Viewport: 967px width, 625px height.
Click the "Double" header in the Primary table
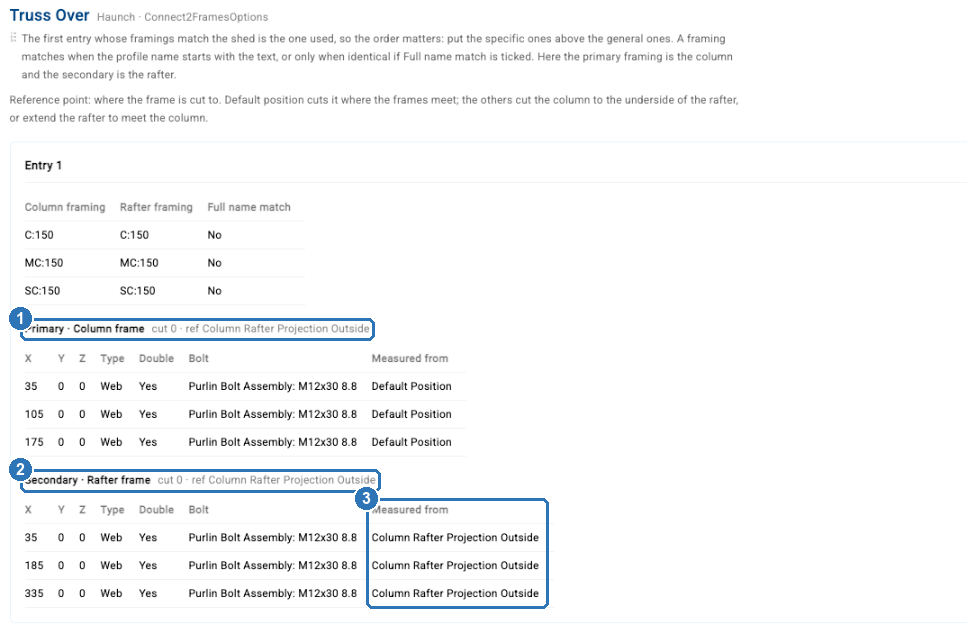(156, 358)
